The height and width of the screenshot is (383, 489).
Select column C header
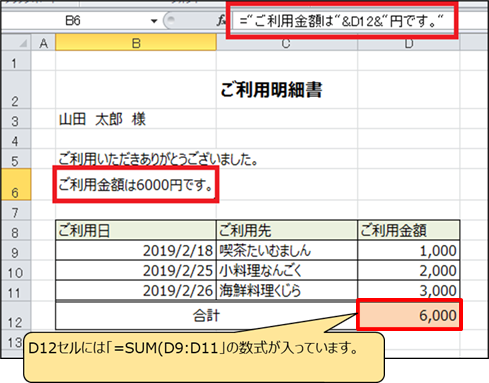coord(287,43)
